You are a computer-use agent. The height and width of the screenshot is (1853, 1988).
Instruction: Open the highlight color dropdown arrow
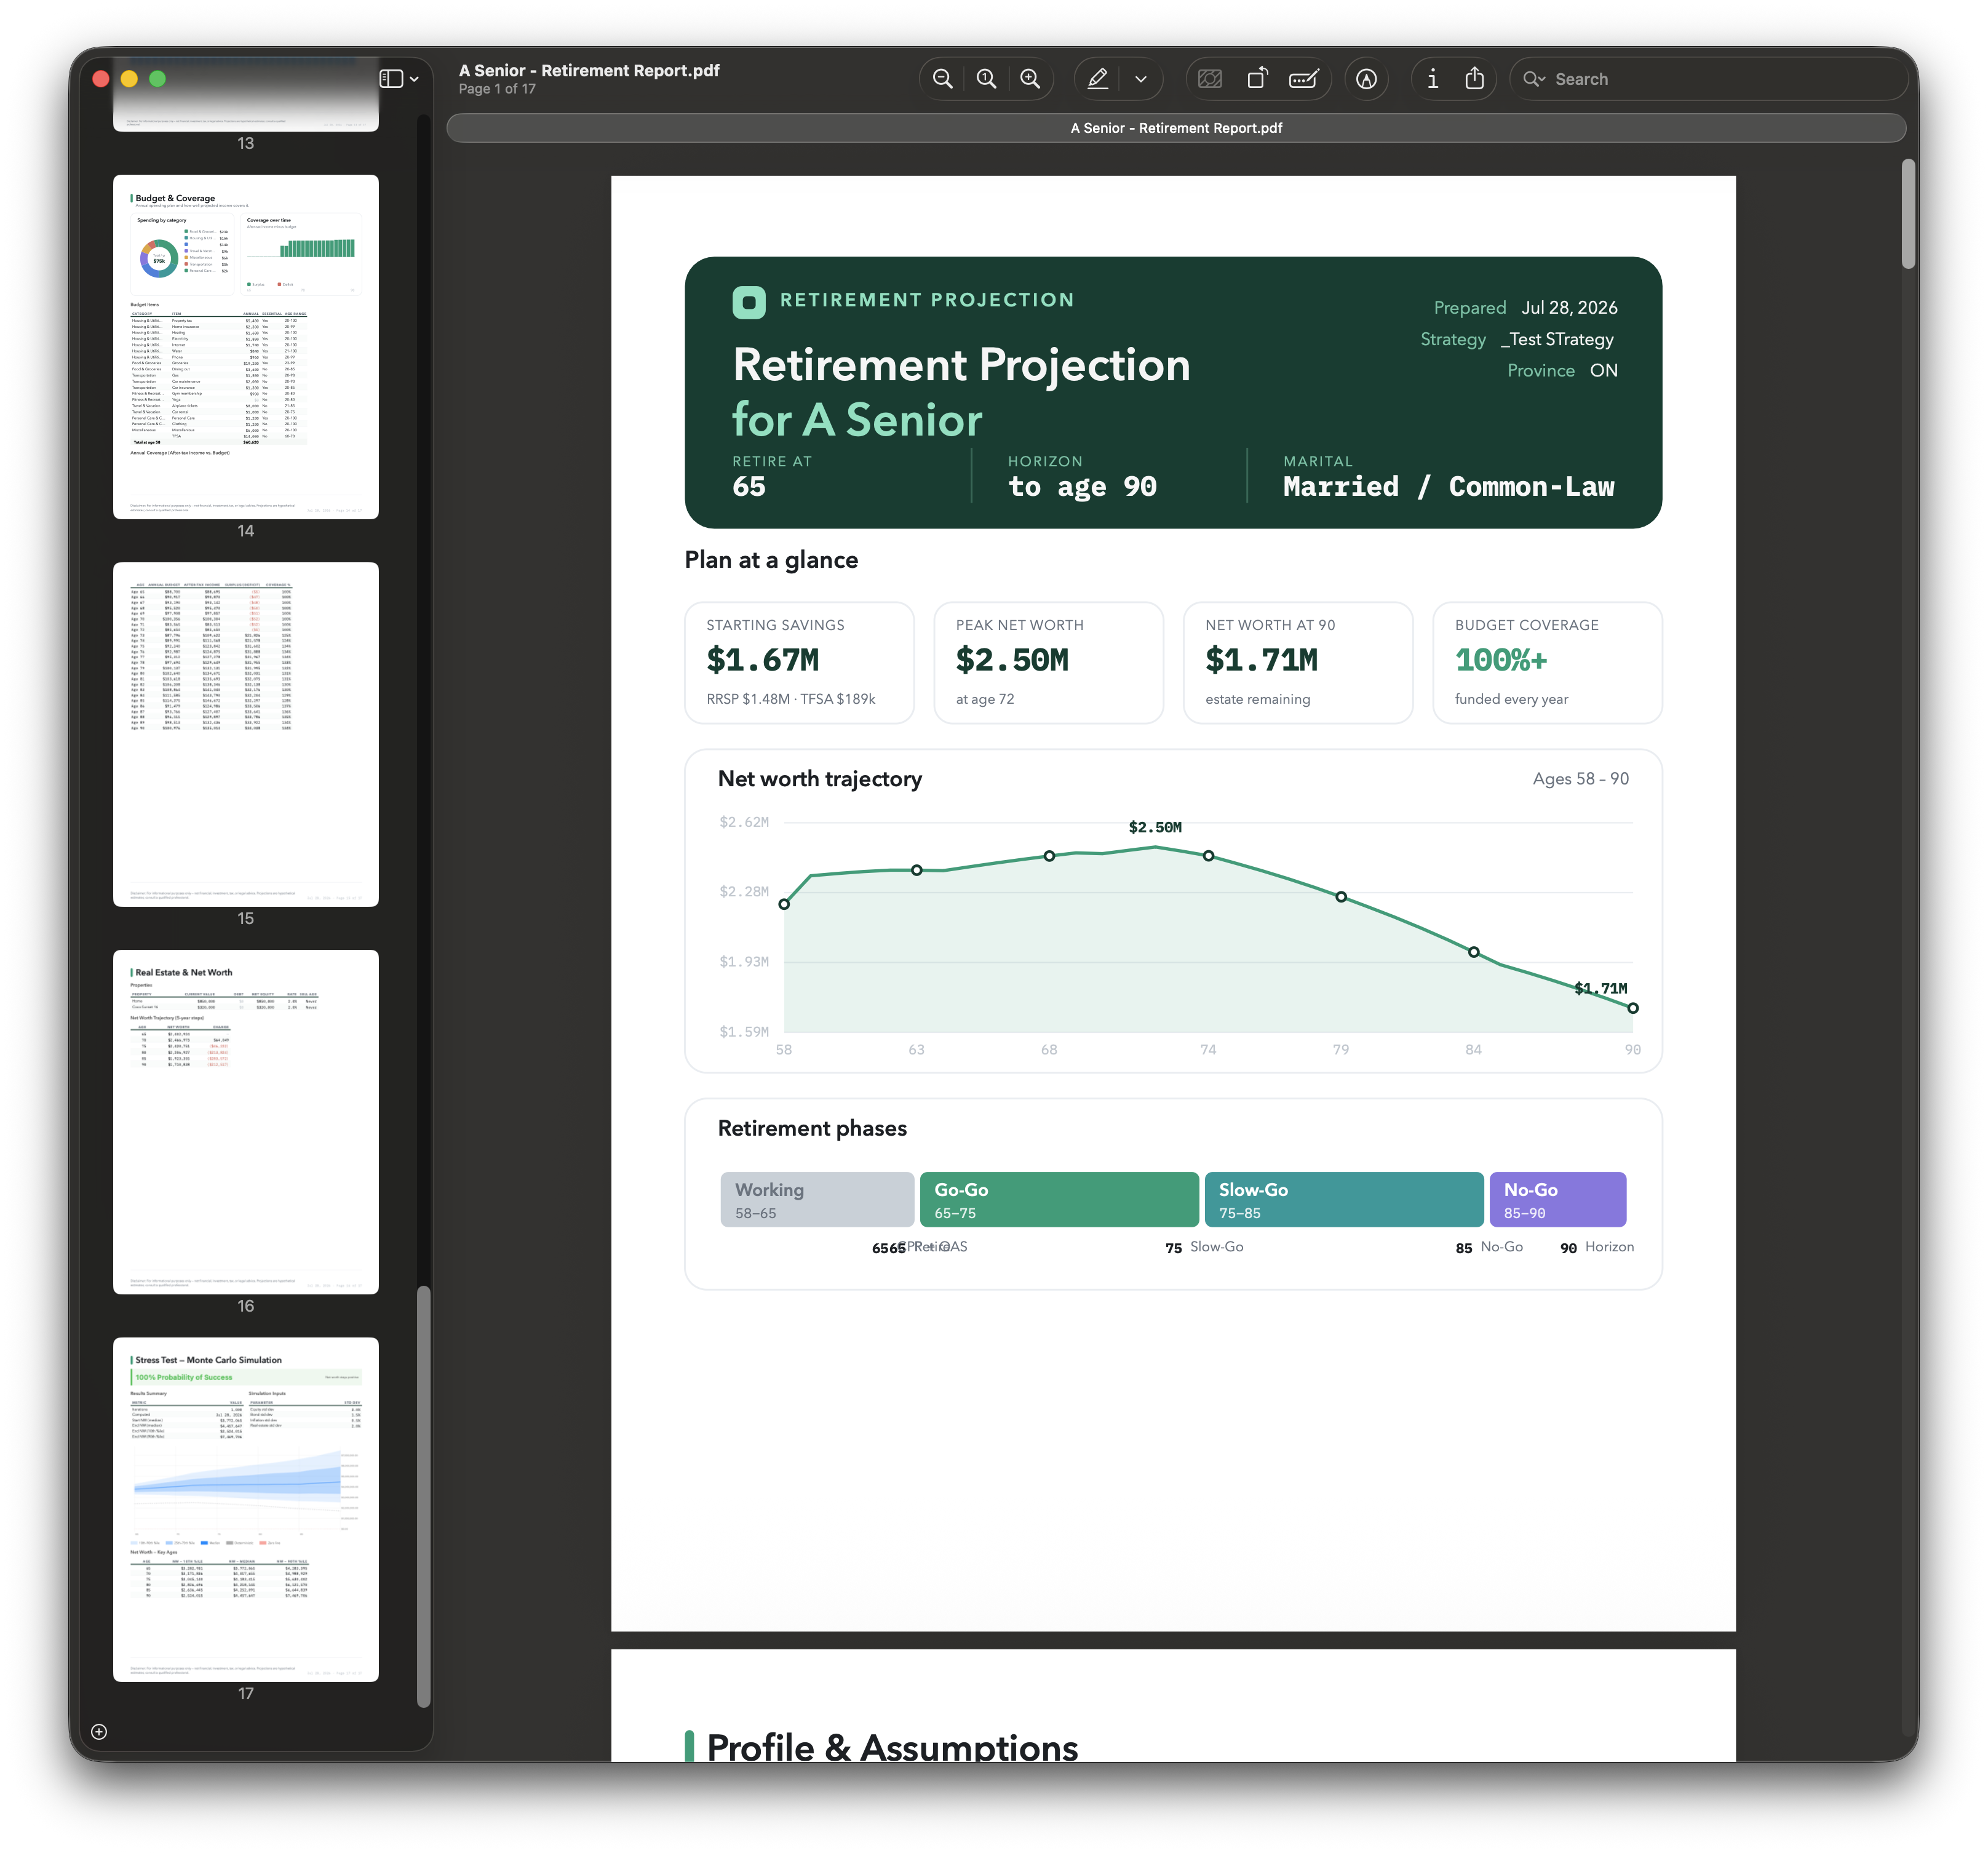click(1141, 79)
